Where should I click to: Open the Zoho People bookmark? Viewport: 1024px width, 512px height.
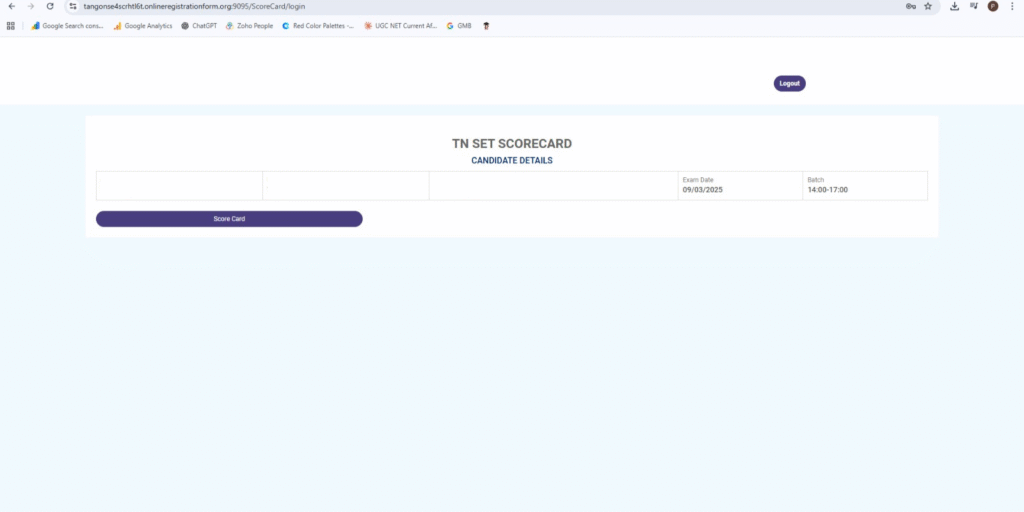tap(250, 26)
